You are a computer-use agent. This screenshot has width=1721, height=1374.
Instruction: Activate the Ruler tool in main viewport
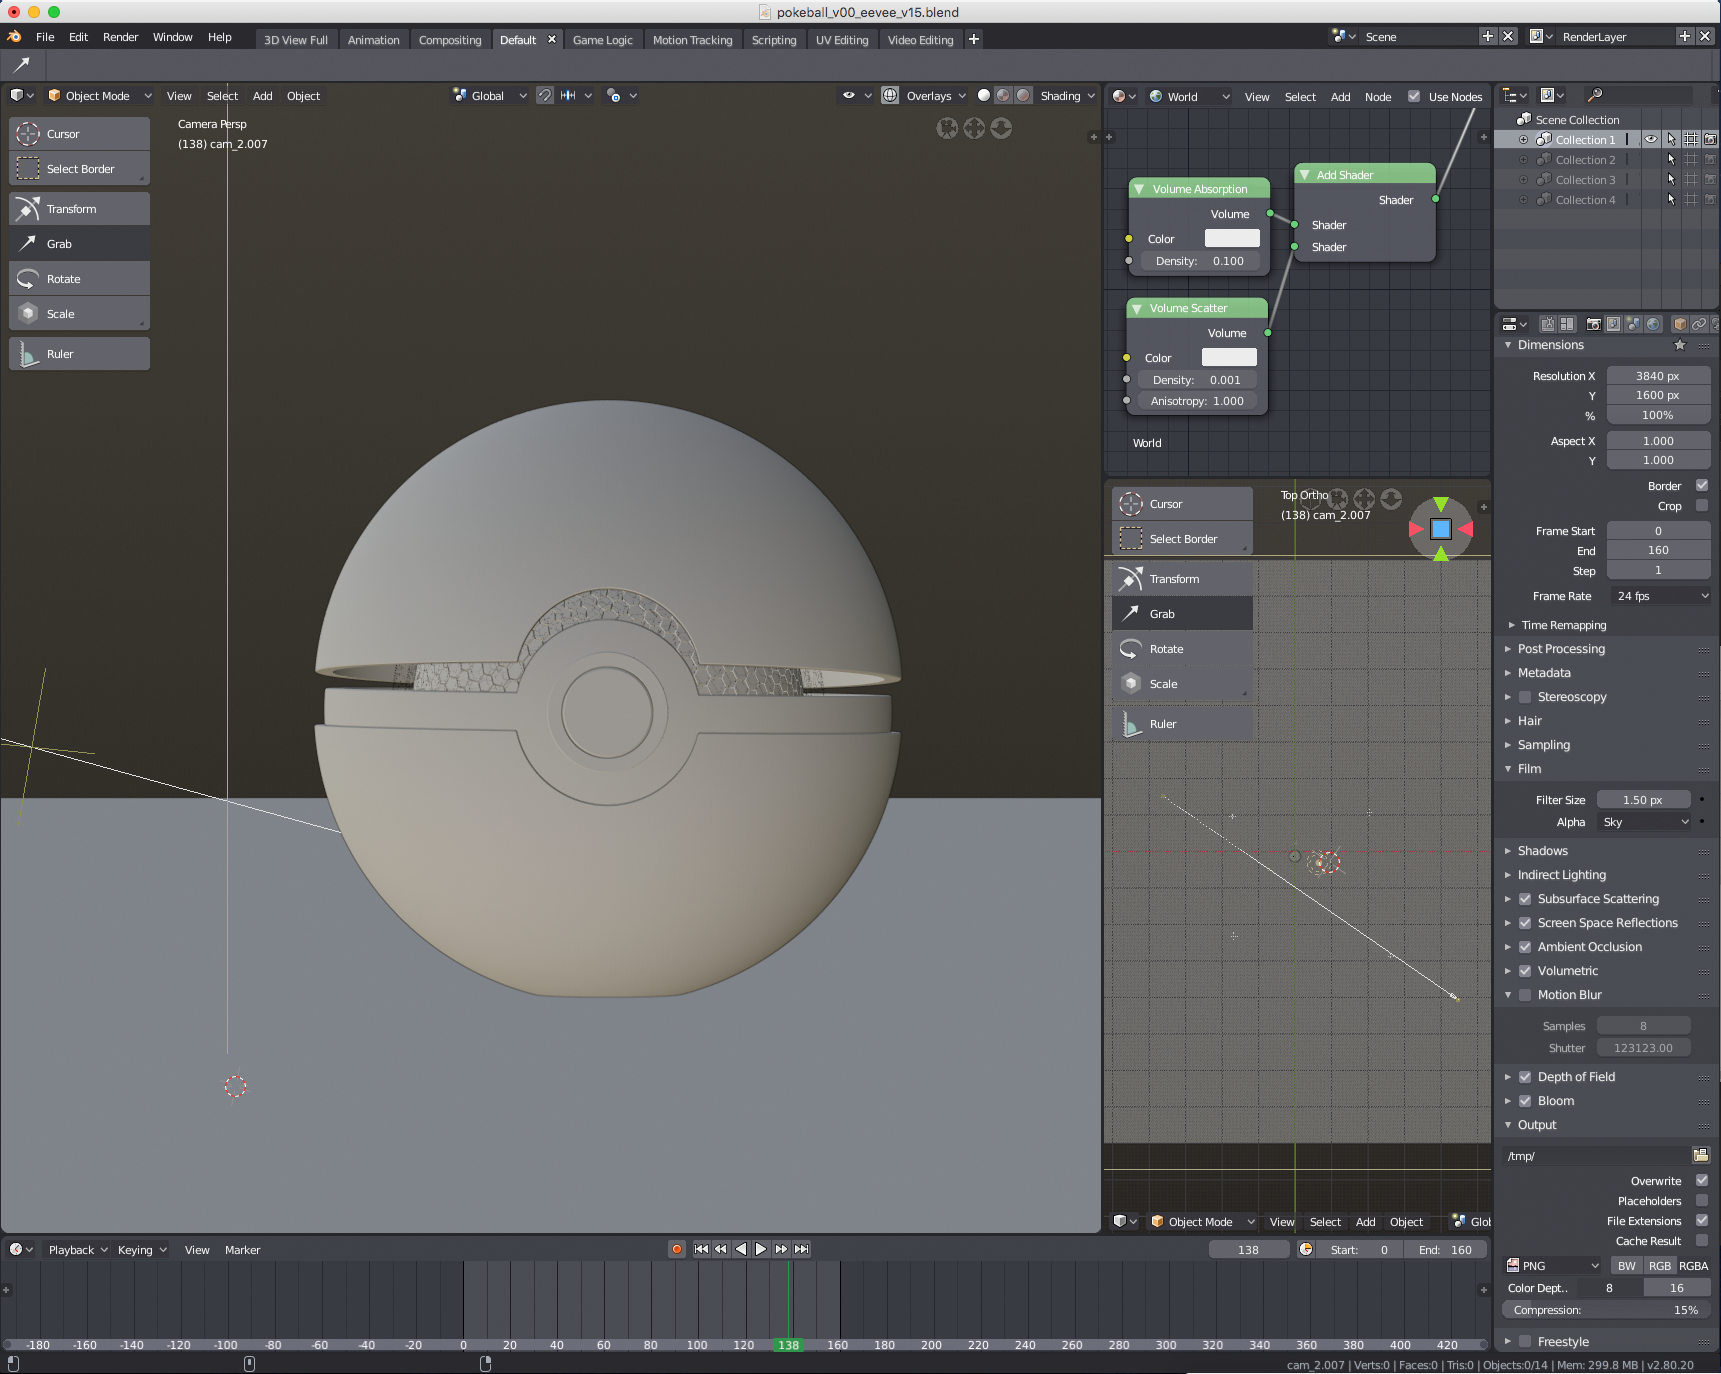79,354
